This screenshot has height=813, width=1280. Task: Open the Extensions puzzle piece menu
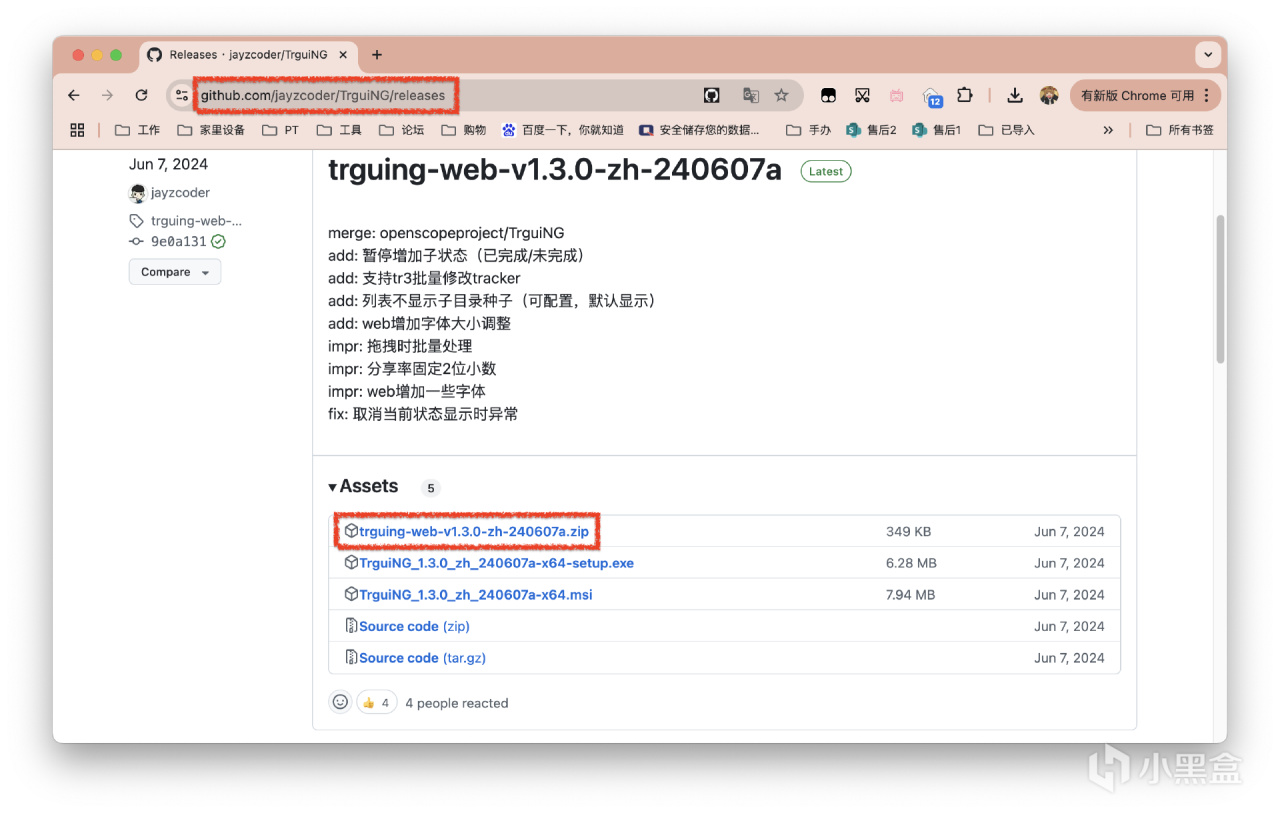pos(965,95)
